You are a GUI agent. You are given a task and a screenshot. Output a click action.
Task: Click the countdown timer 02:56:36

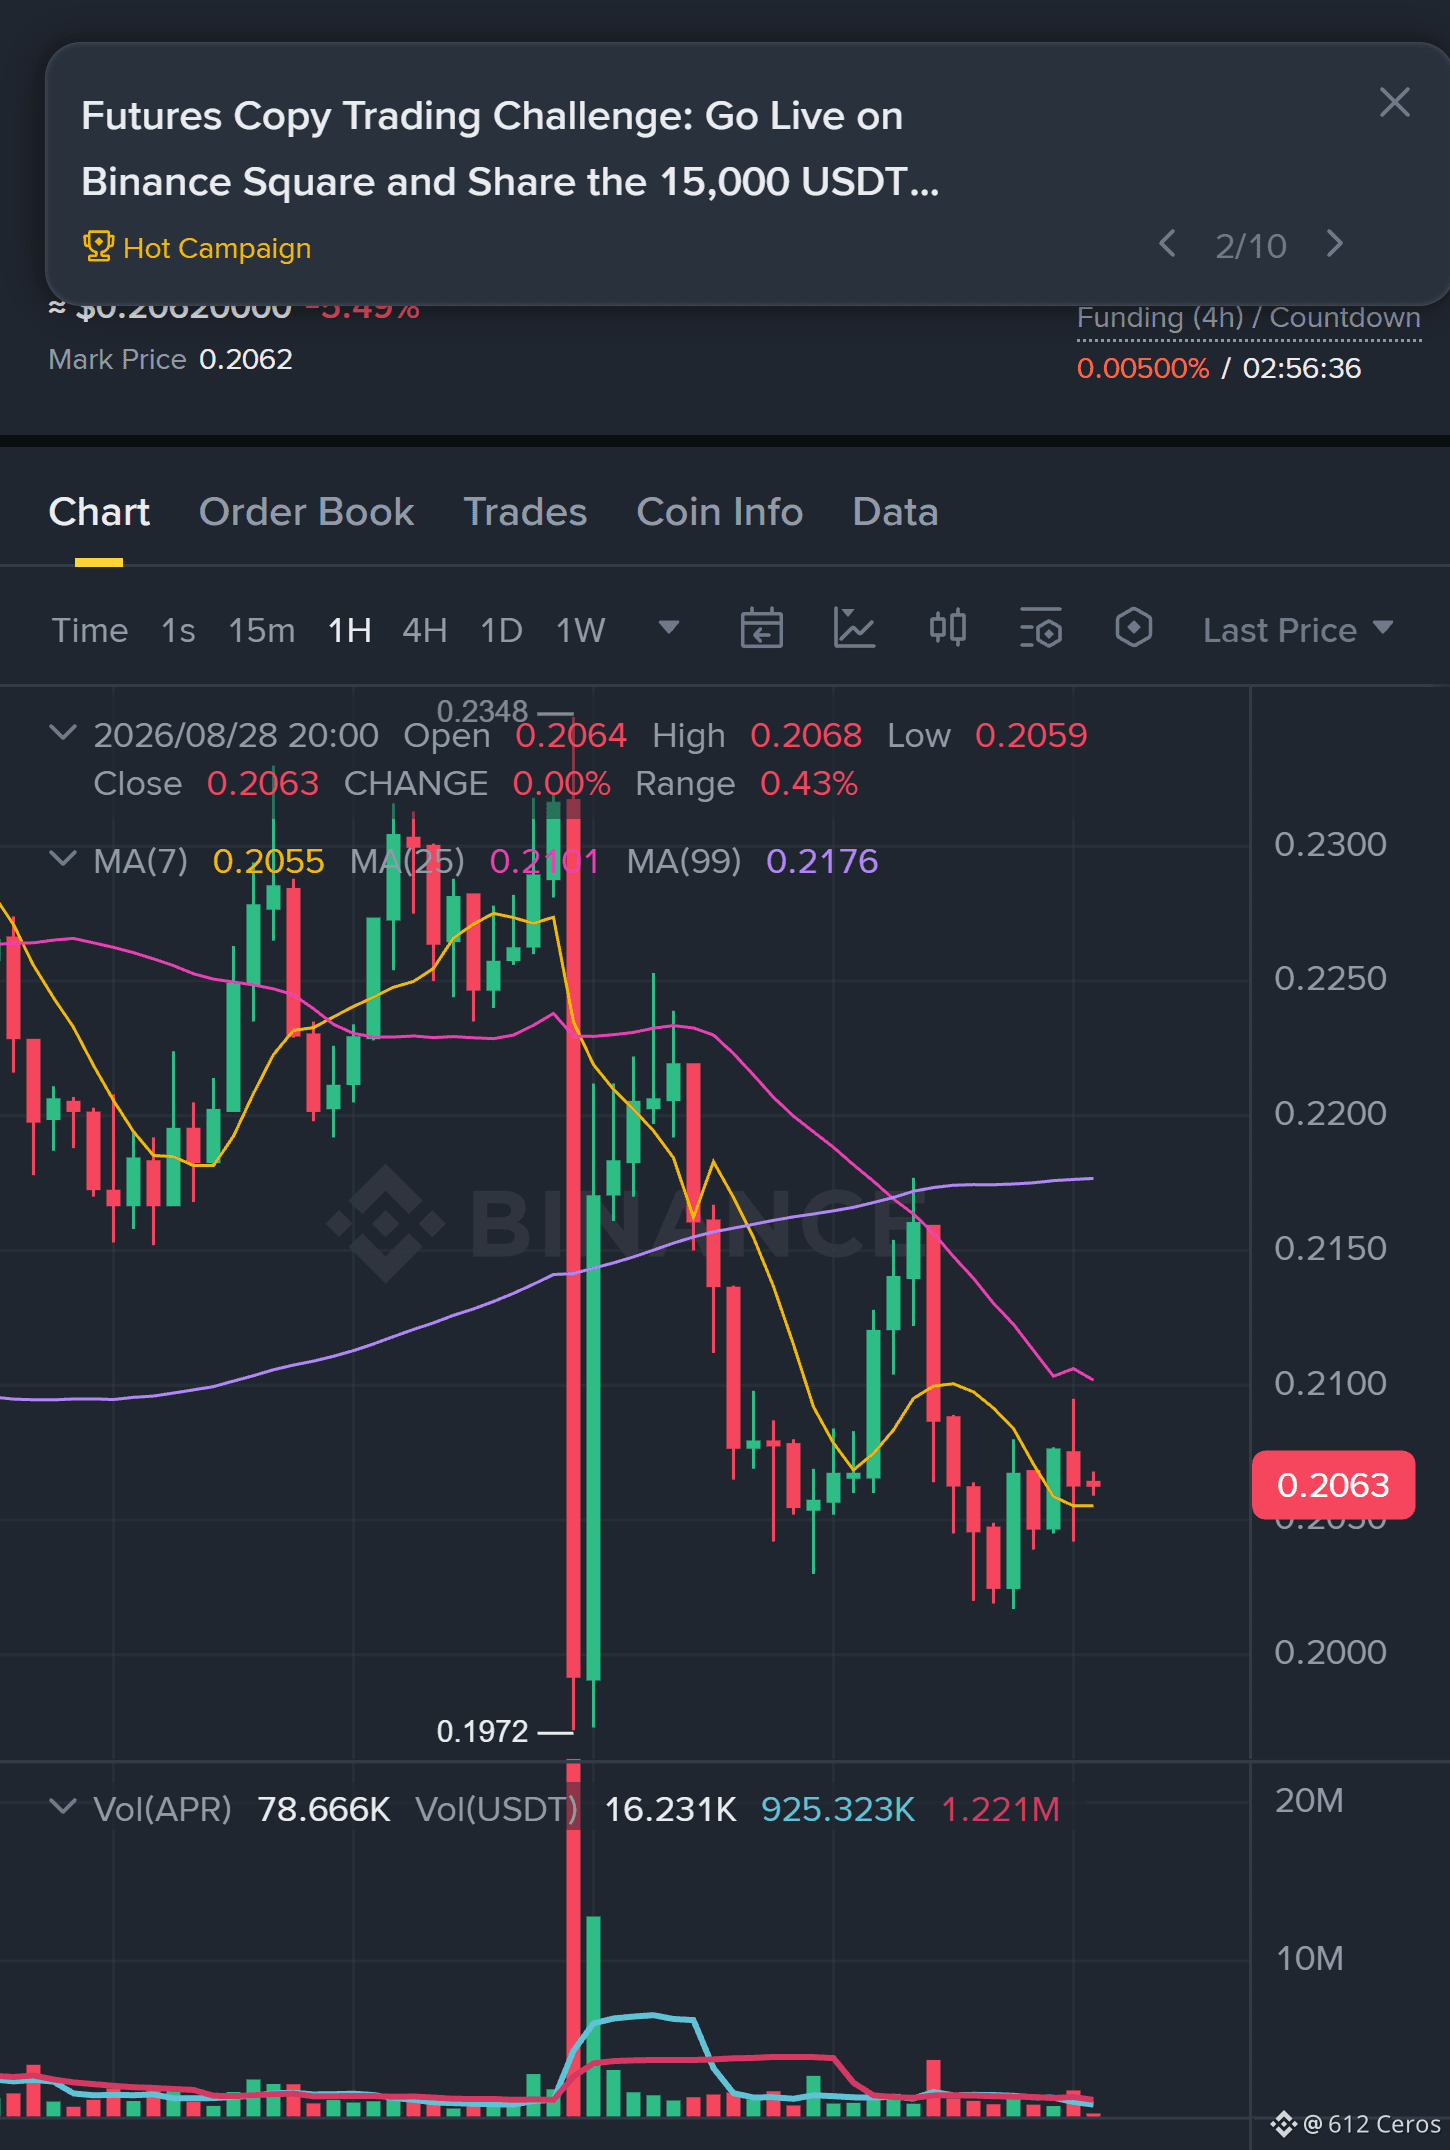(1302, 368)
